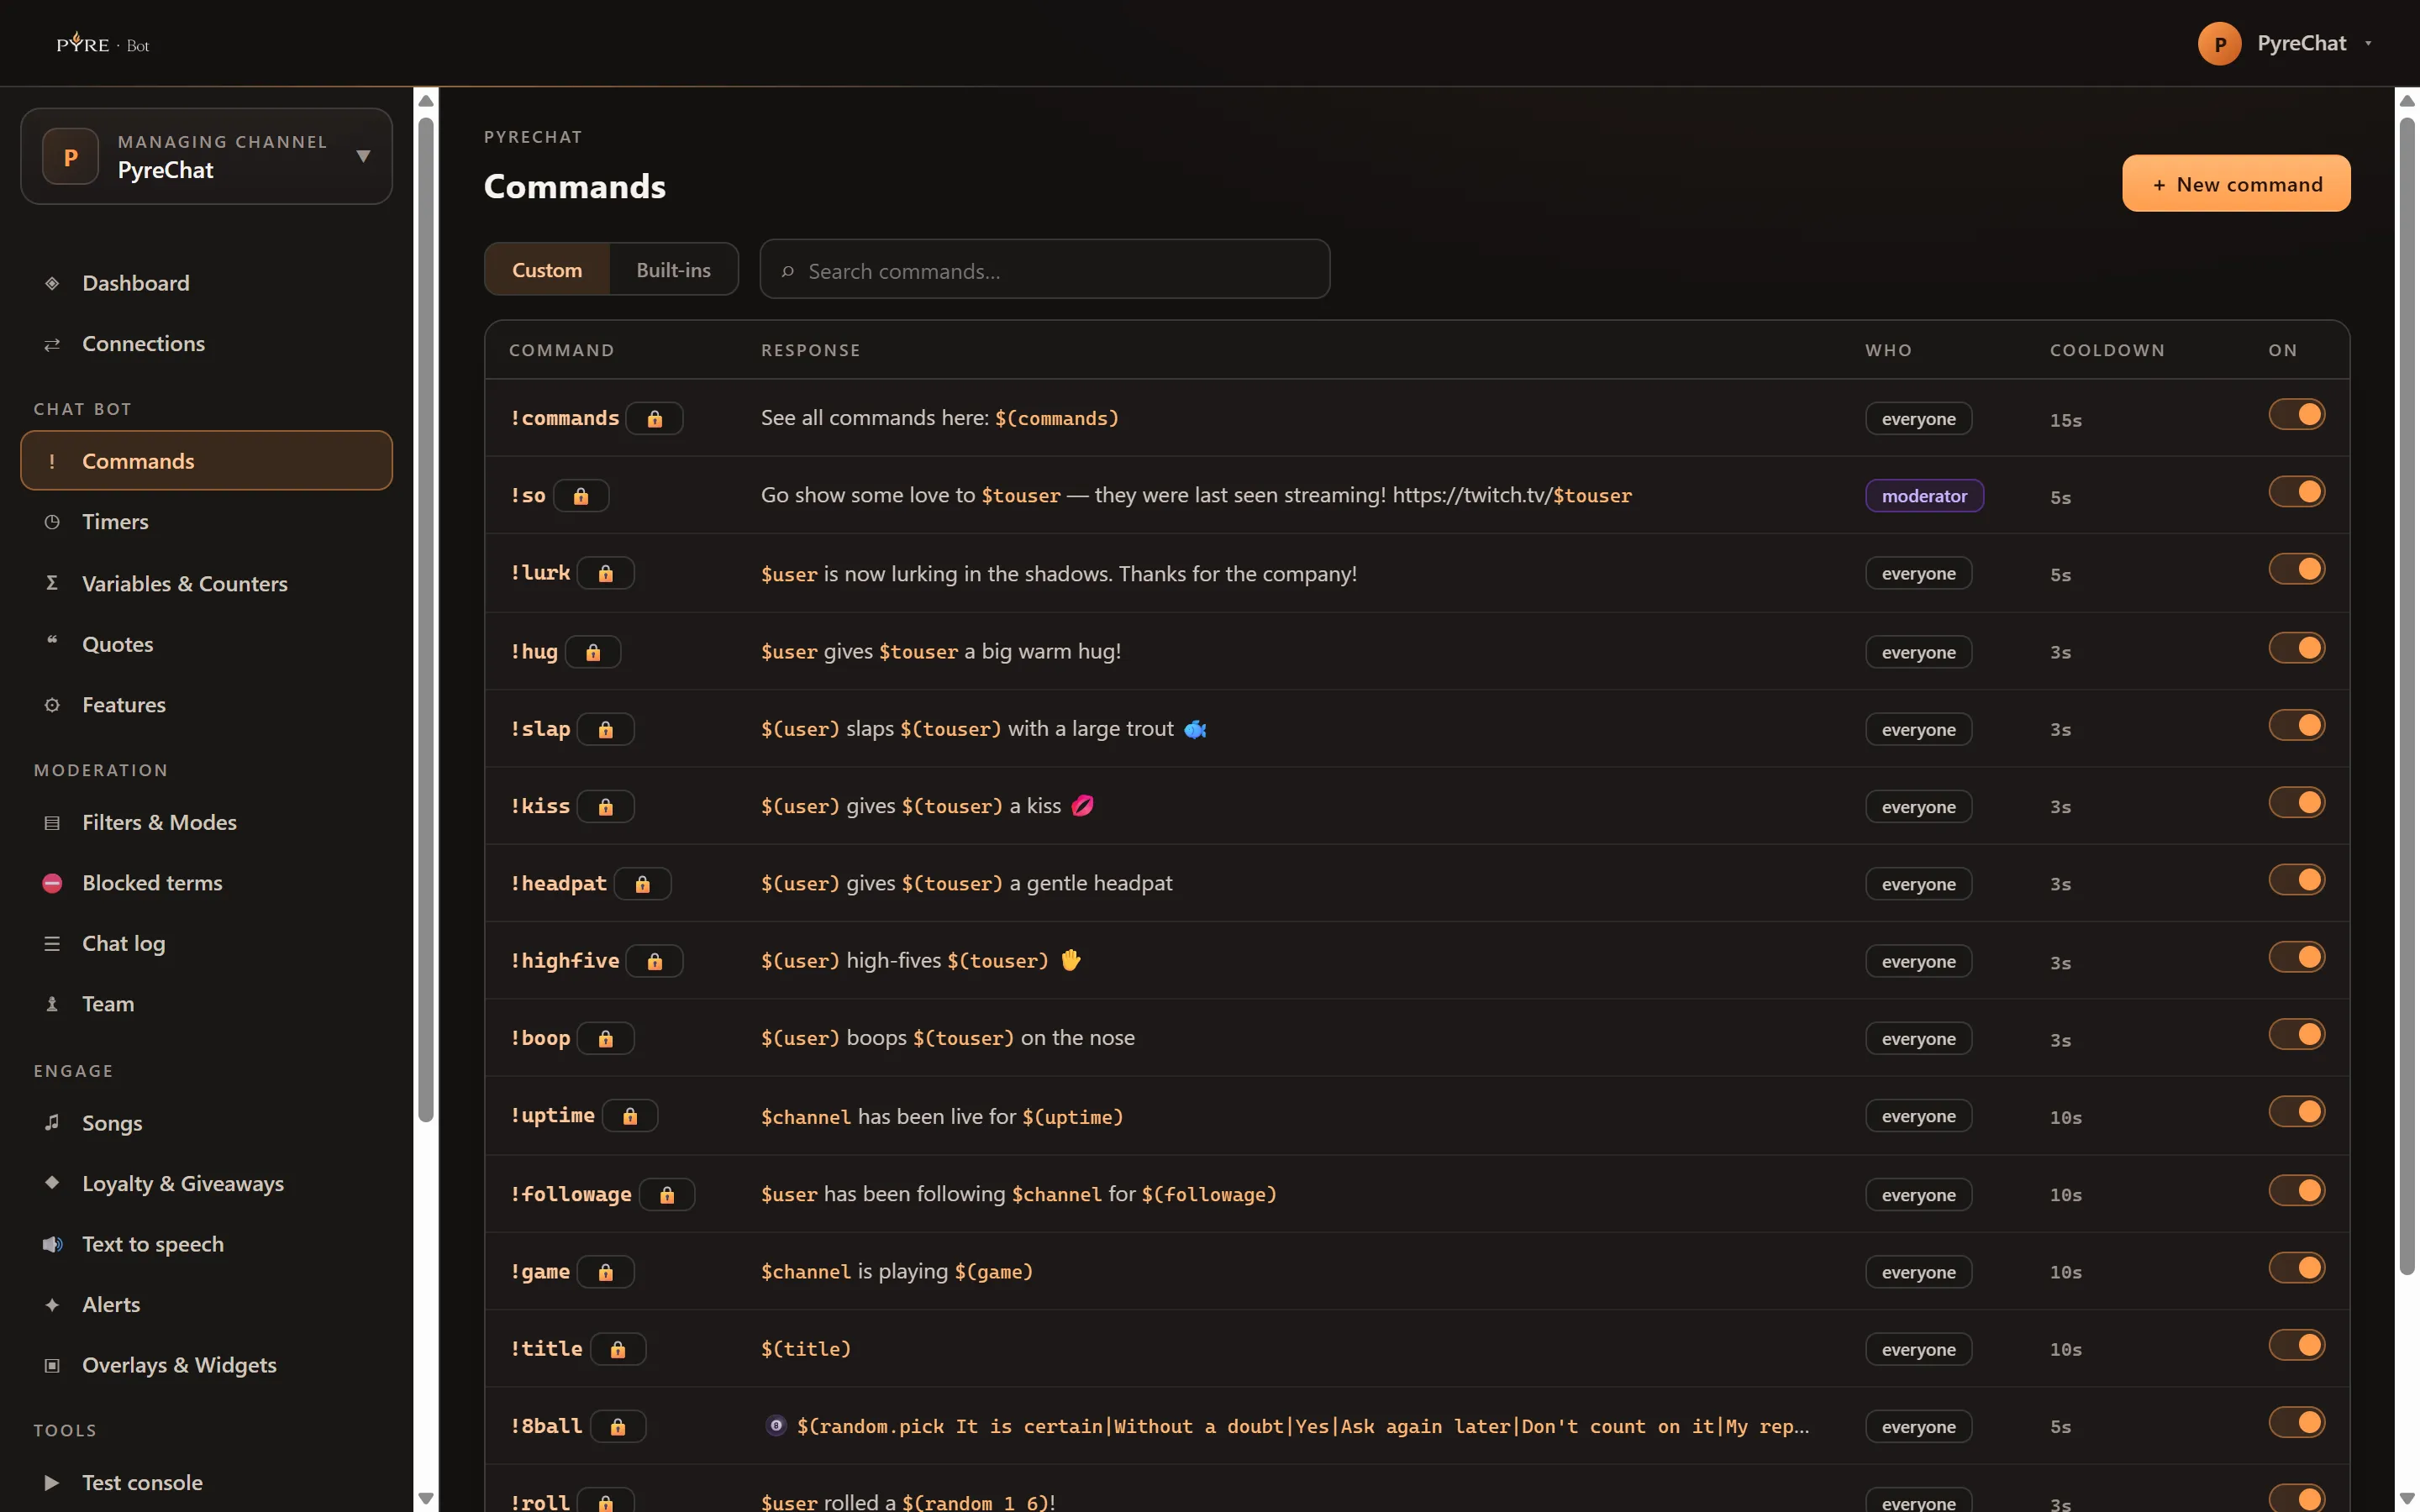
Task: Switch to the Built-ins tab
Action: 673,270
